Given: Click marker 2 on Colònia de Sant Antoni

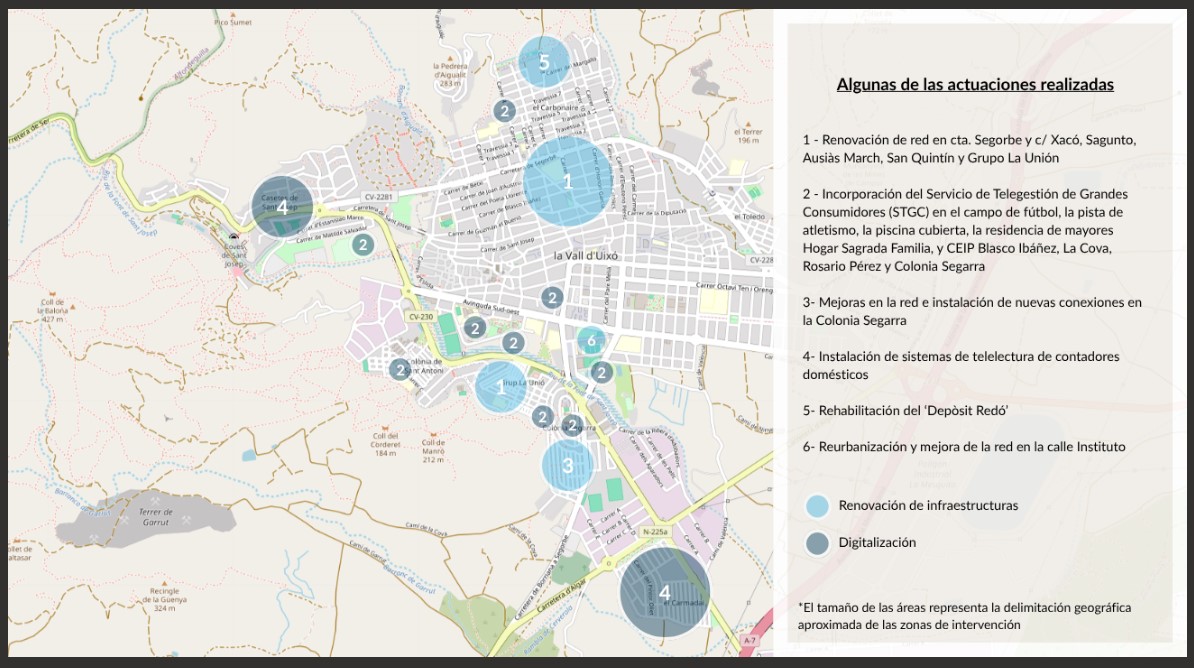Looking at the screenshot, I should click(400, 369).
